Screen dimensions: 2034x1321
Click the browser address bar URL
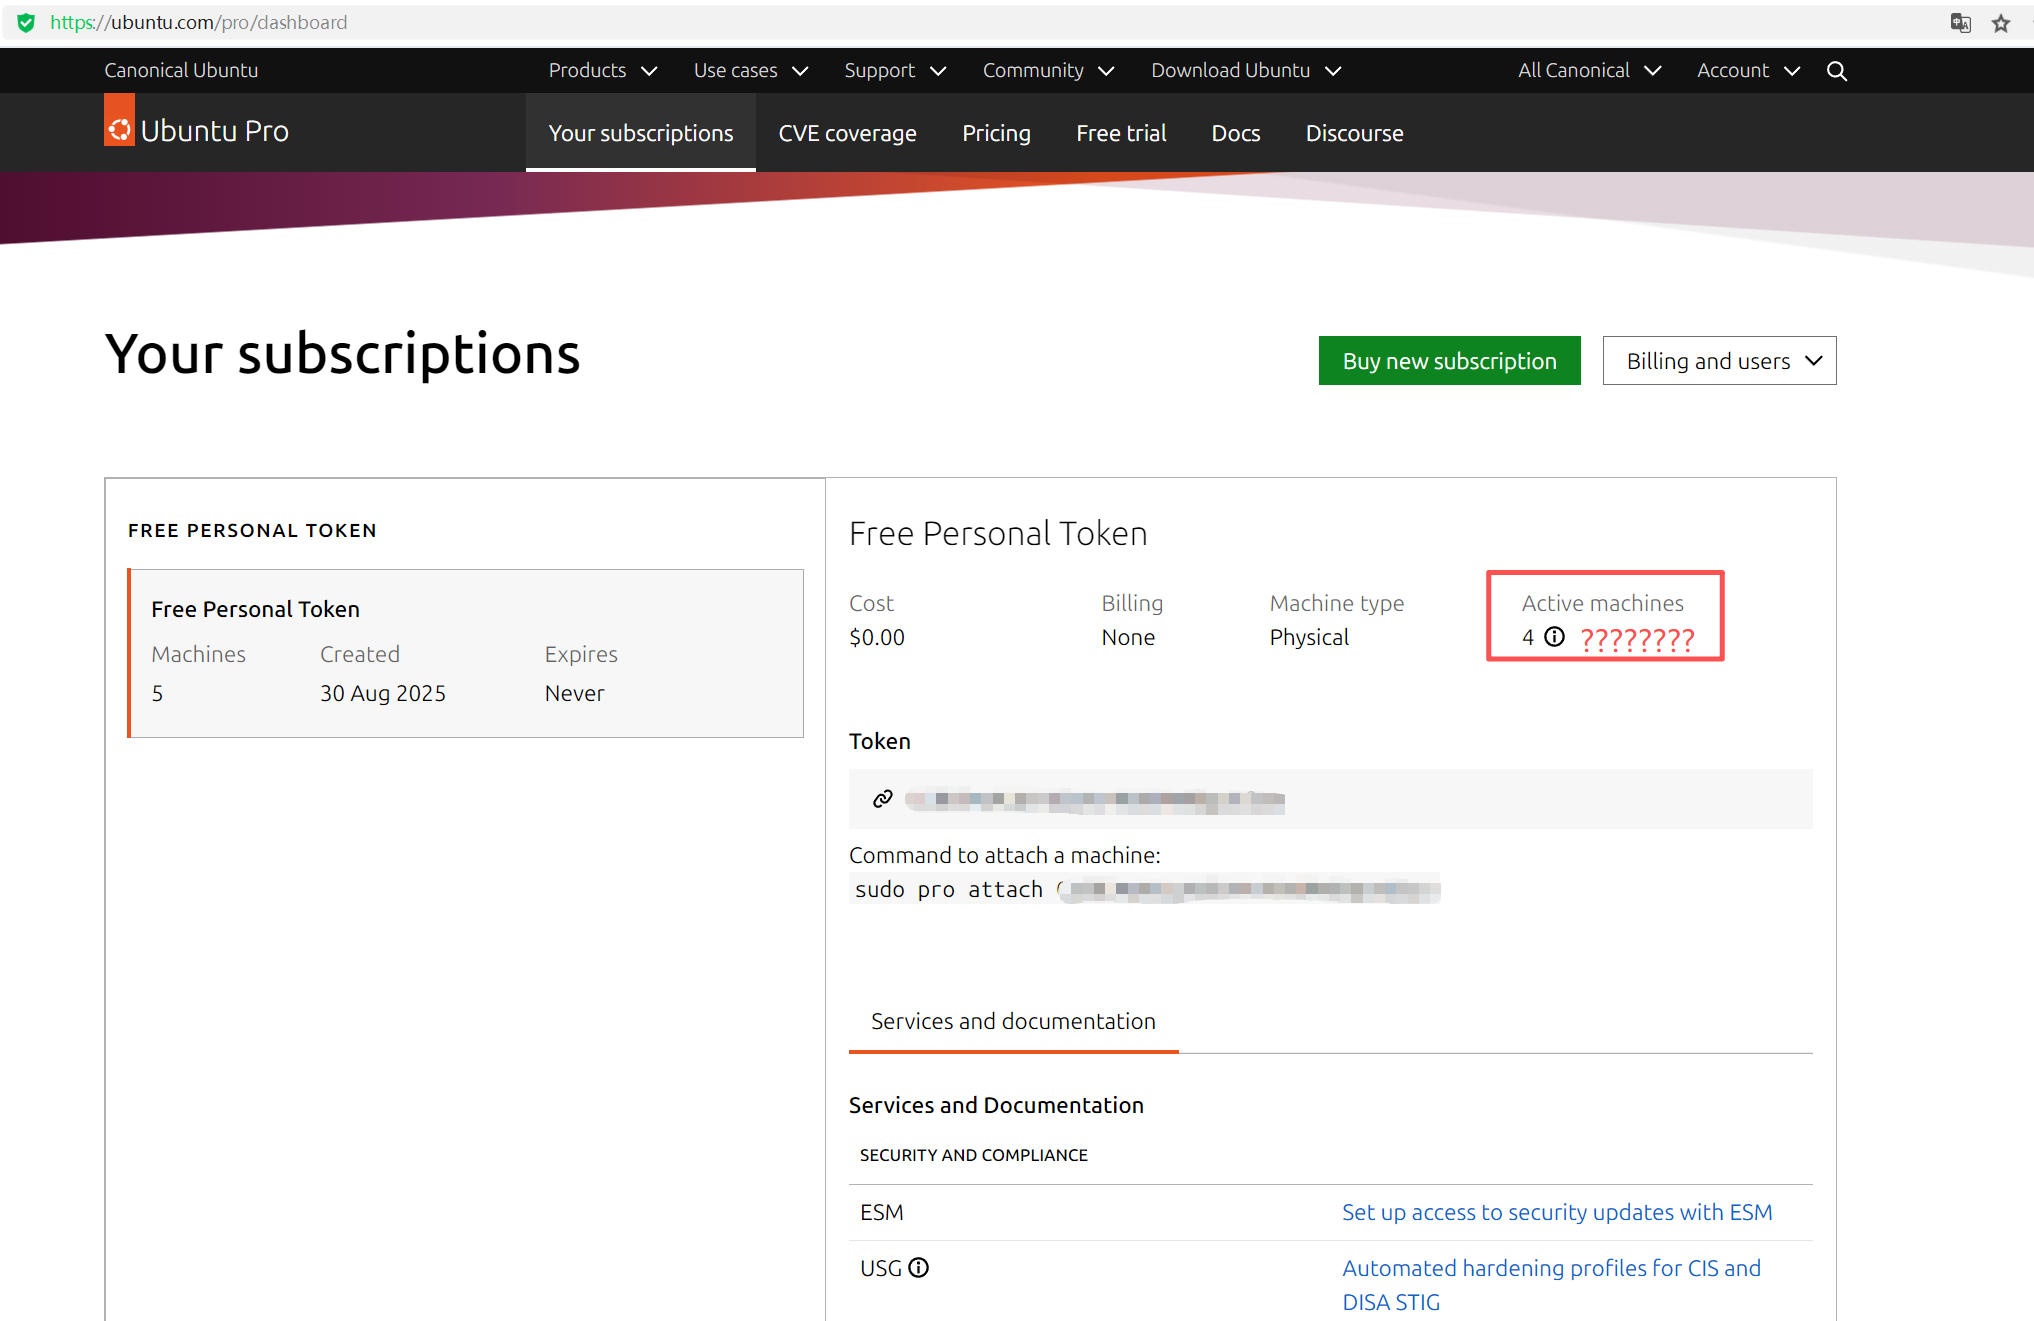pyautogui.click(x=198, y=23)
